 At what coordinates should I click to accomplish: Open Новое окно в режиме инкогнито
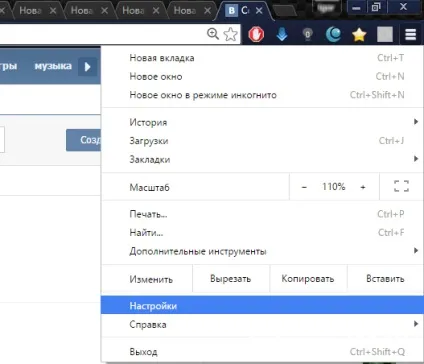[x=262, y=95]
